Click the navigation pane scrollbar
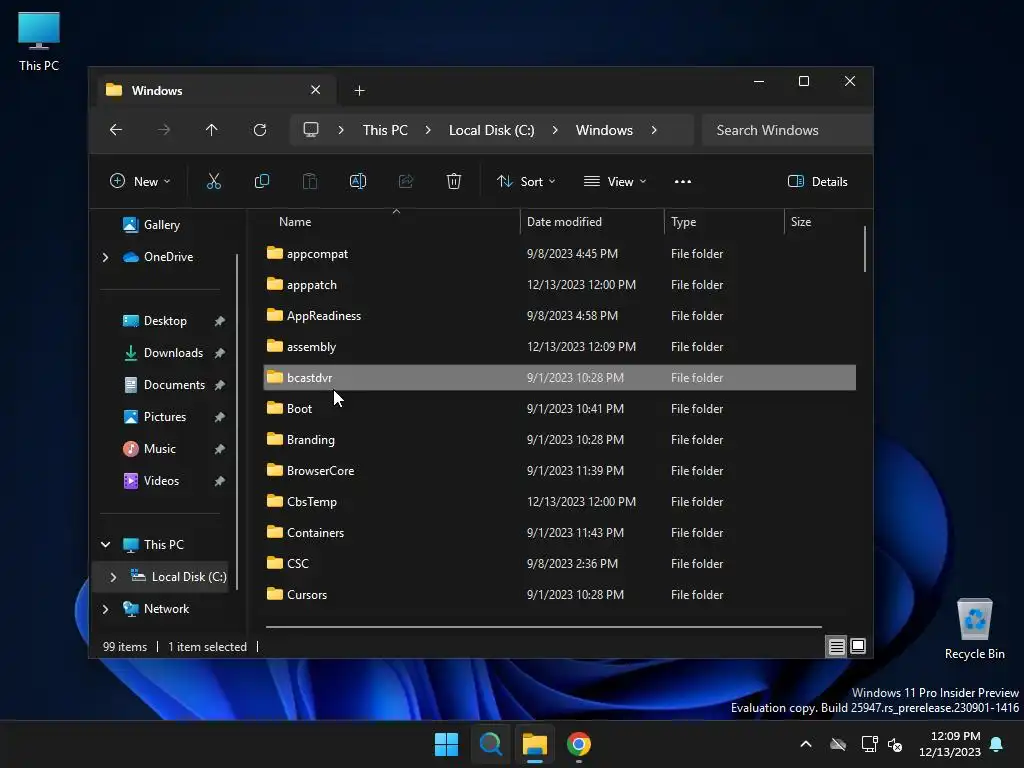The height and width of the screenshot is (768, 1024). 236,421
